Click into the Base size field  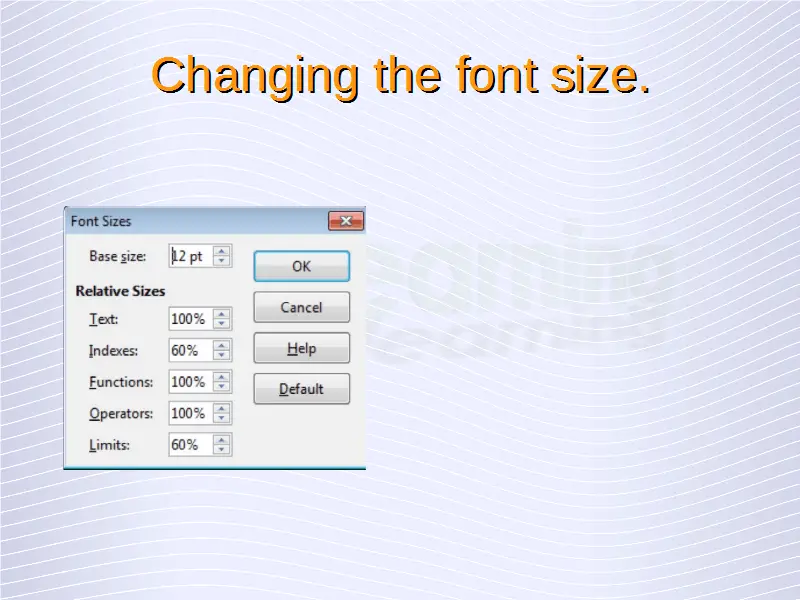coord(190,257)
